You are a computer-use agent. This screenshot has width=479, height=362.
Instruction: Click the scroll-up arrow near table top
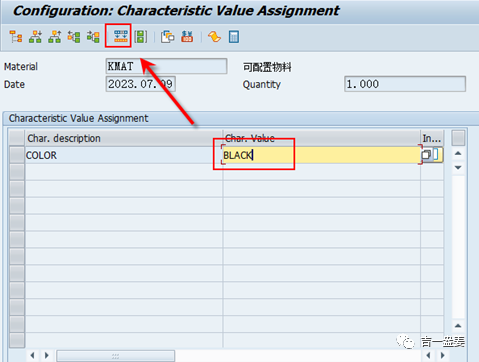pos(458,153)
